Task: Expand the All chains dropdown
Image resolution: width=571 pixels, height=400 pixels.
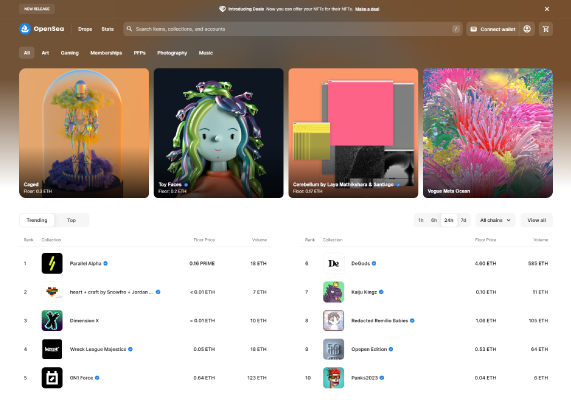Action: point(495,220)
